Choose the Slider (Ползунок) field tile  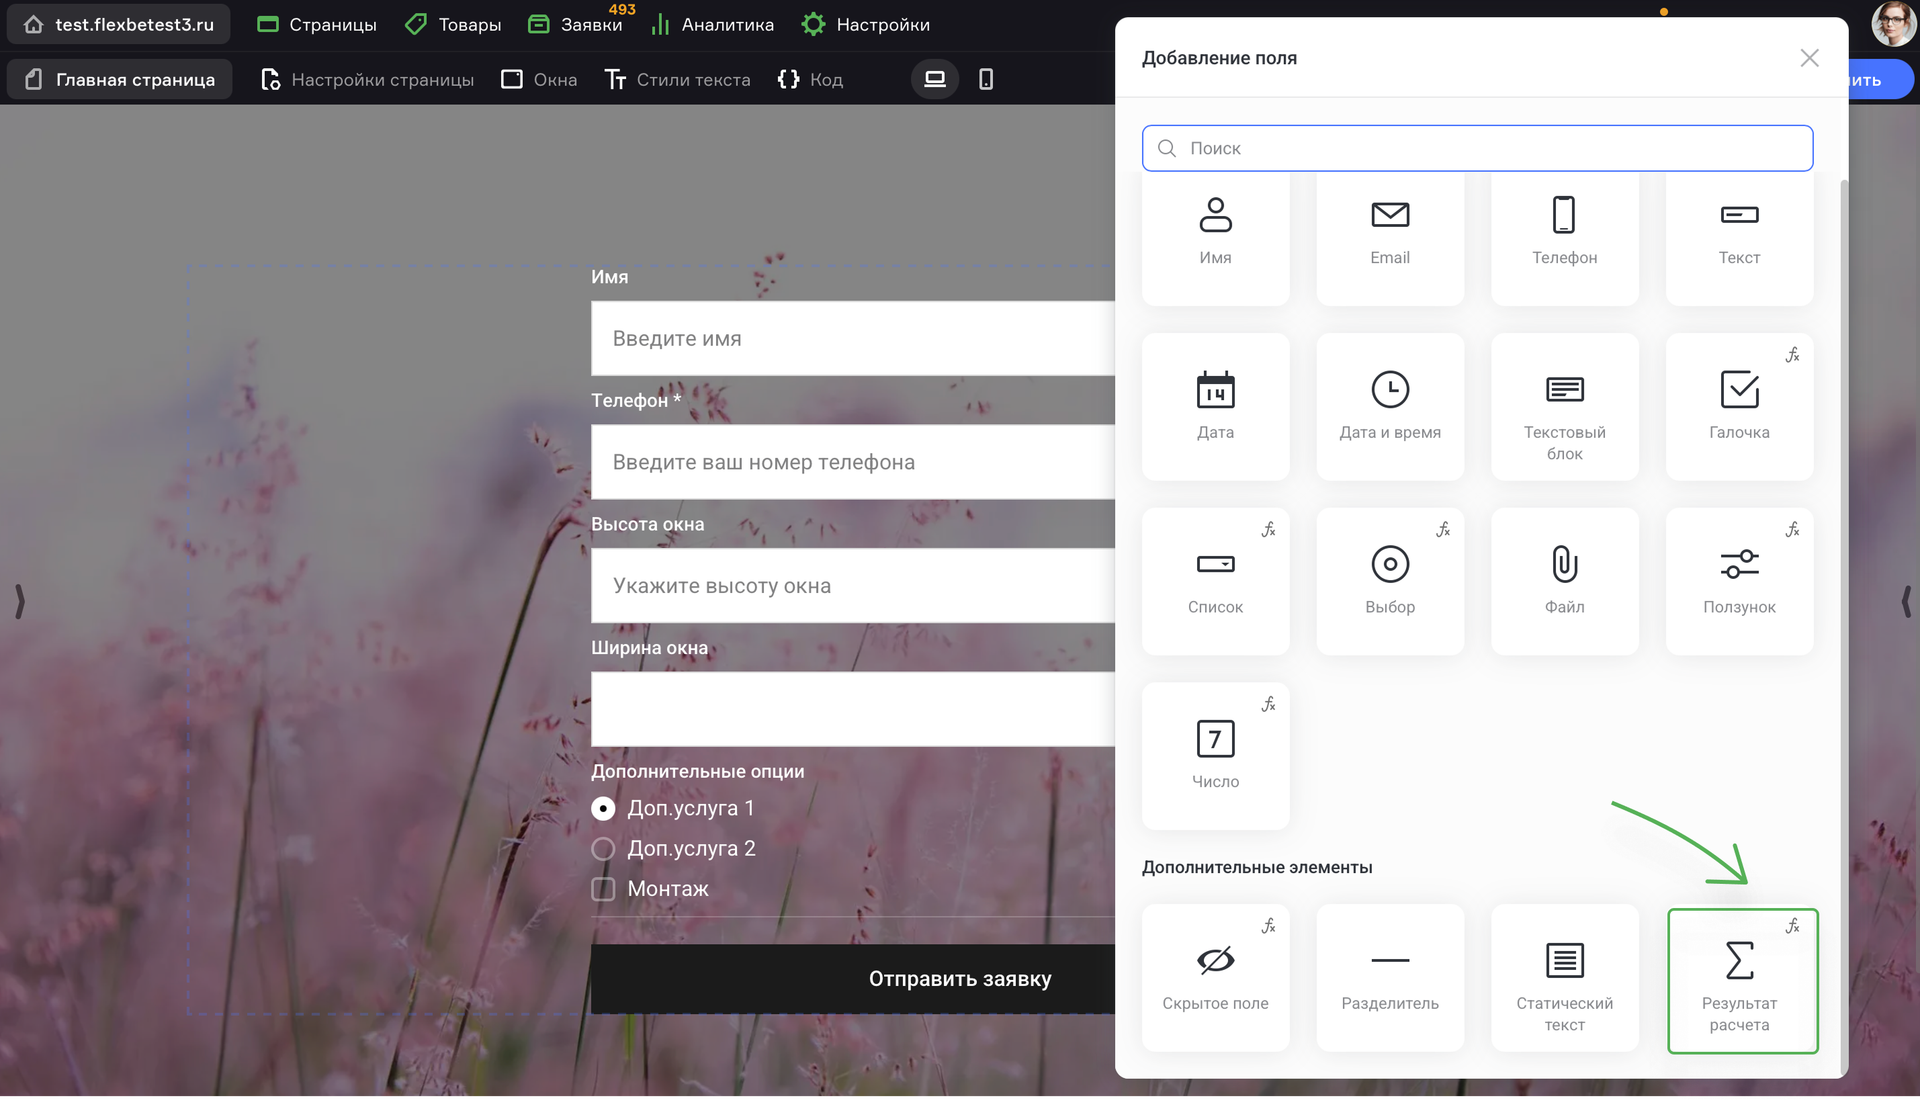[1739, 581]
